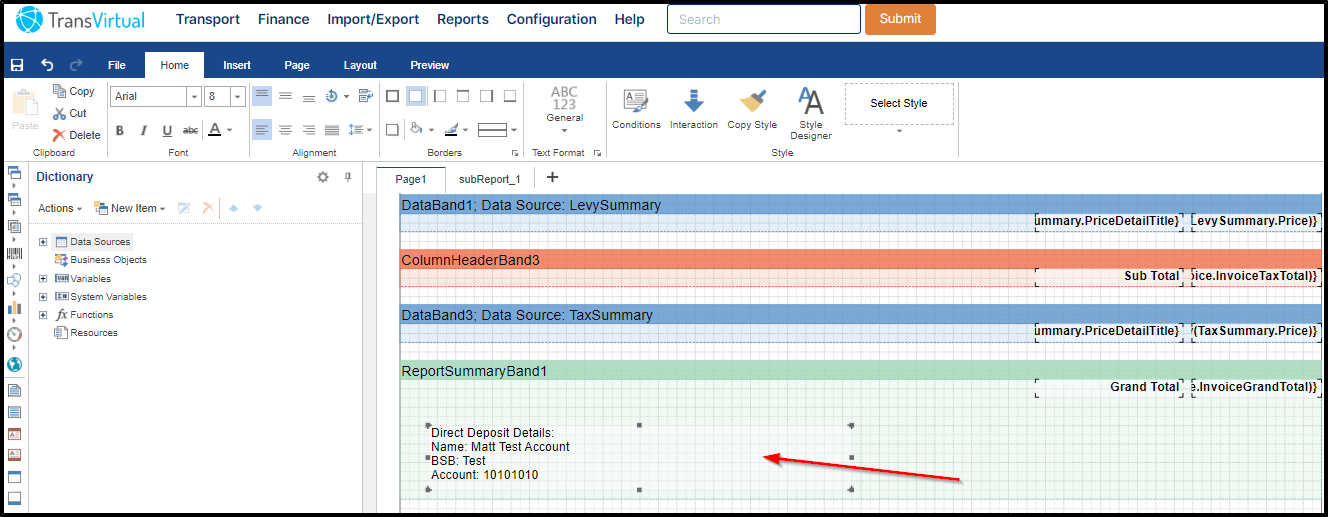1328x517 pixels.
Task: Open the Arial font family dropdown
Action: [x=194, y=96]
